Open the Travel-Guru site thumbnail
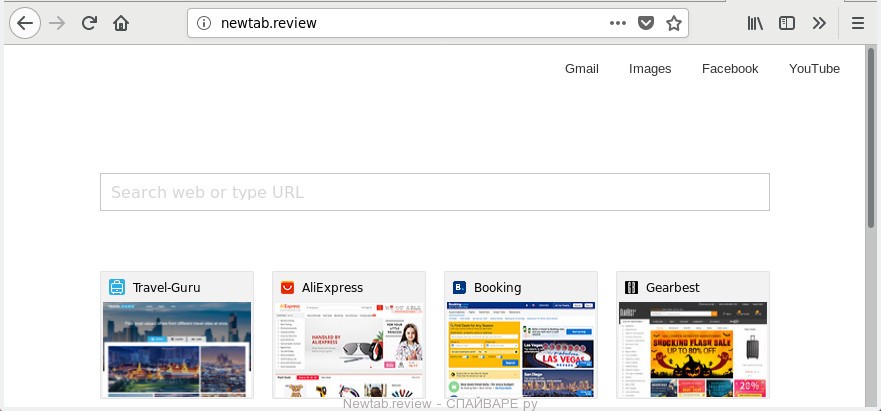Image resolution: width=881 pixels, height=411 pixels. pyautogui.click(x=177, y=350)
